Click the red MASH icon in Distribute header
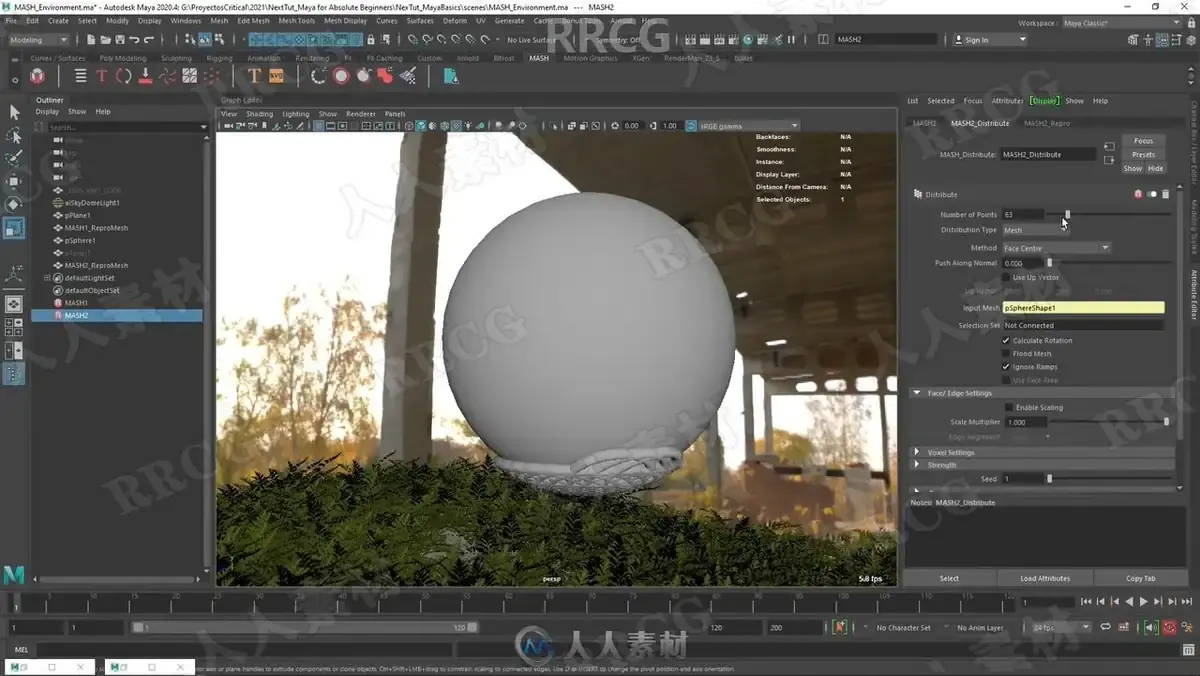This screenshot has width=1200, height=676. [x=1138, y=194]
